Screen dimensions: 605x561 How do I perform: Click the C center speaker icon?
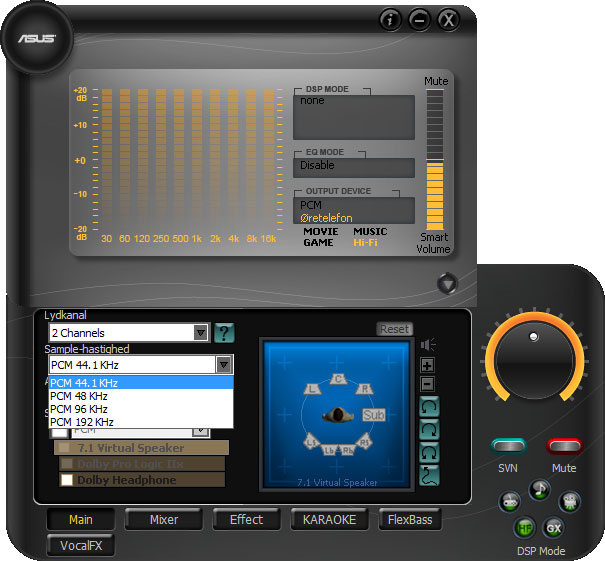[338, 379]
